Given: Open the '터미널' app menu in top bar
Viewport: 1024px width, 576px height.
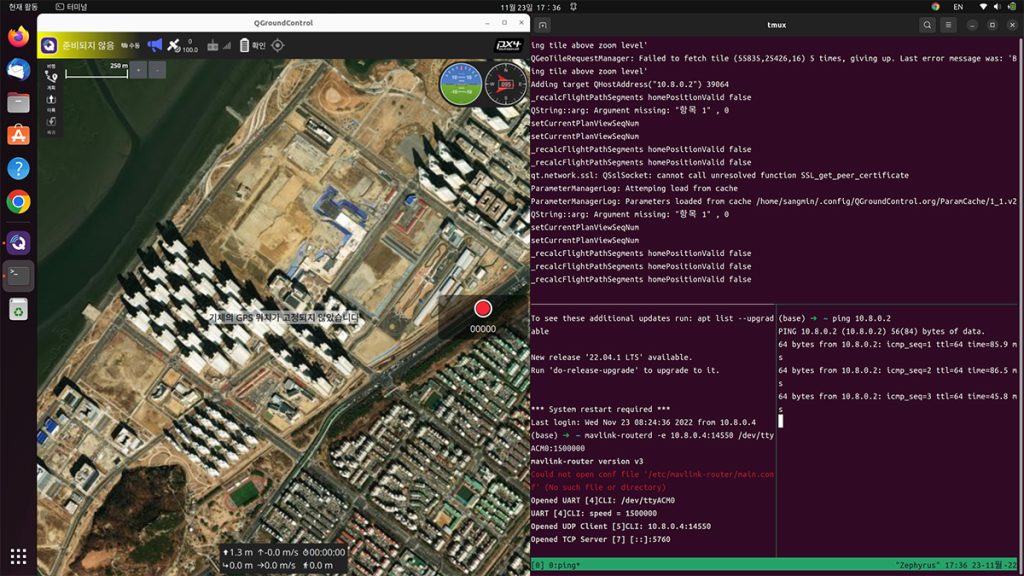Looking at the screenshot, I should (71, 7).
